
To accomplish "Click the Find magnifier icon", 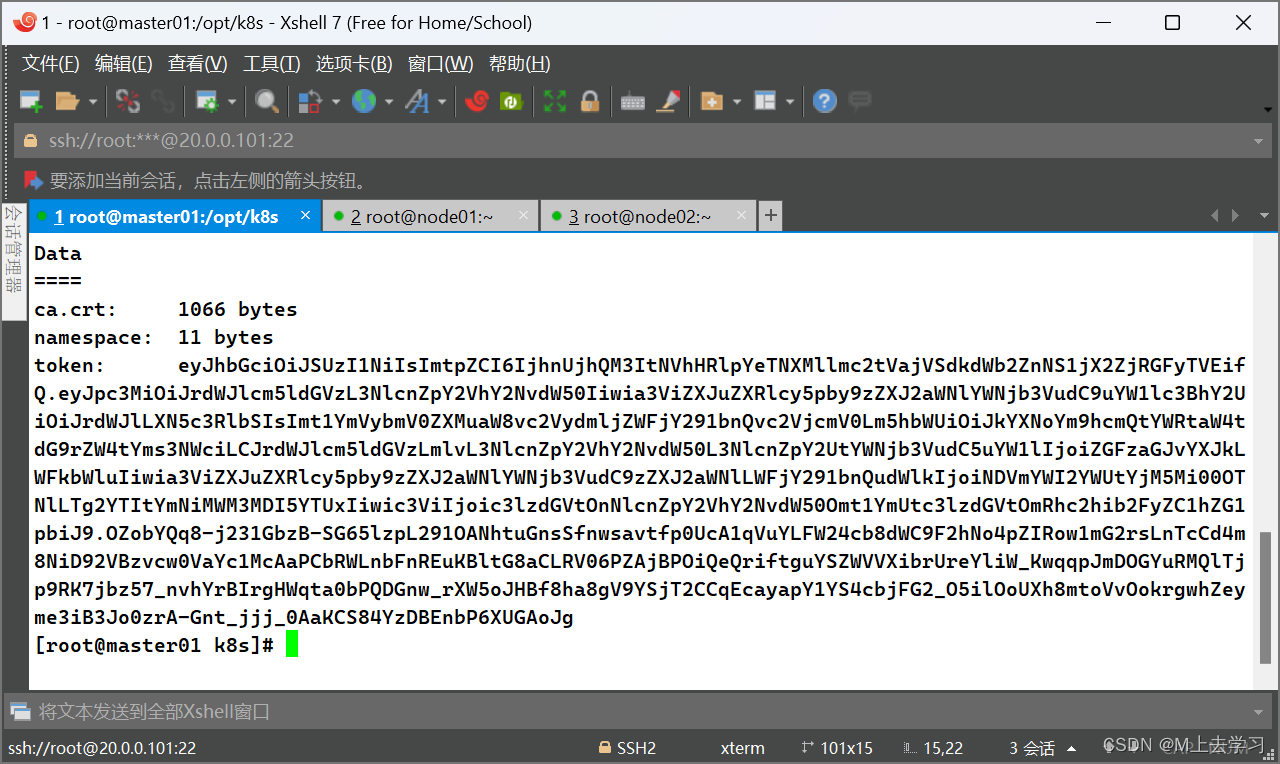I will (x=266, y=101).
